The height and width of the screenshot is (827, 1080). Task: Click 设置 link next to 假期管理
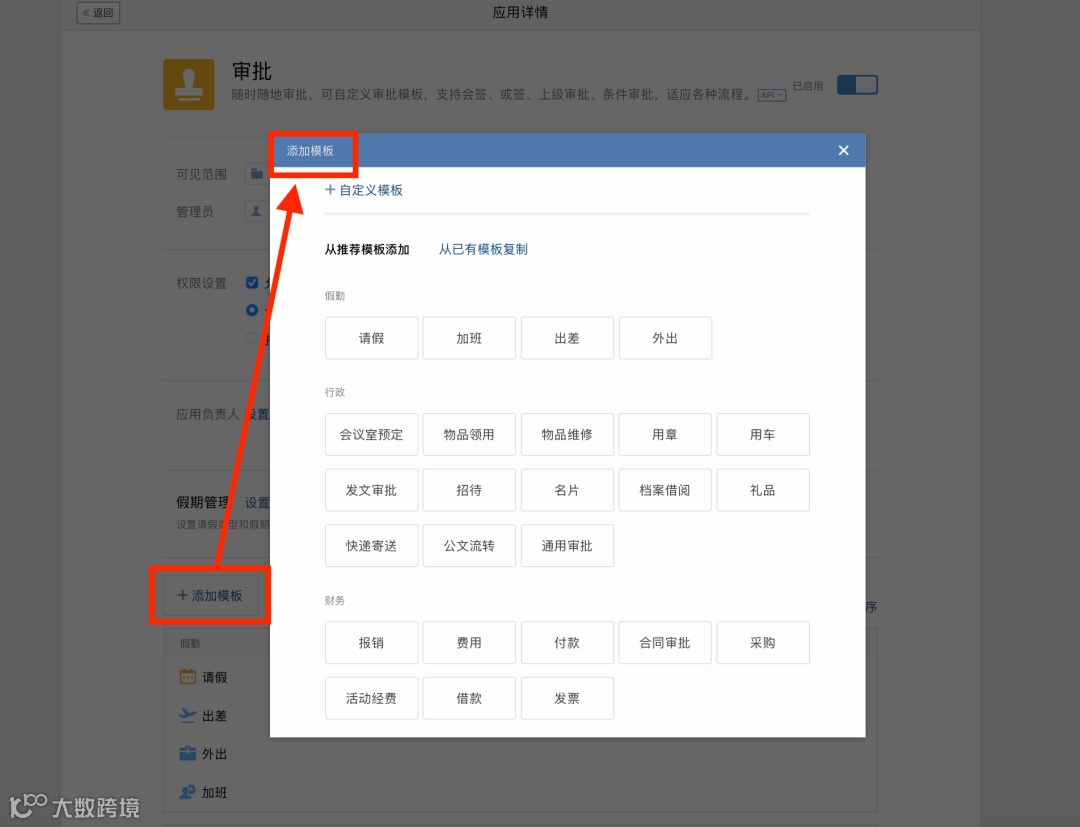click(x=257, y=503)
